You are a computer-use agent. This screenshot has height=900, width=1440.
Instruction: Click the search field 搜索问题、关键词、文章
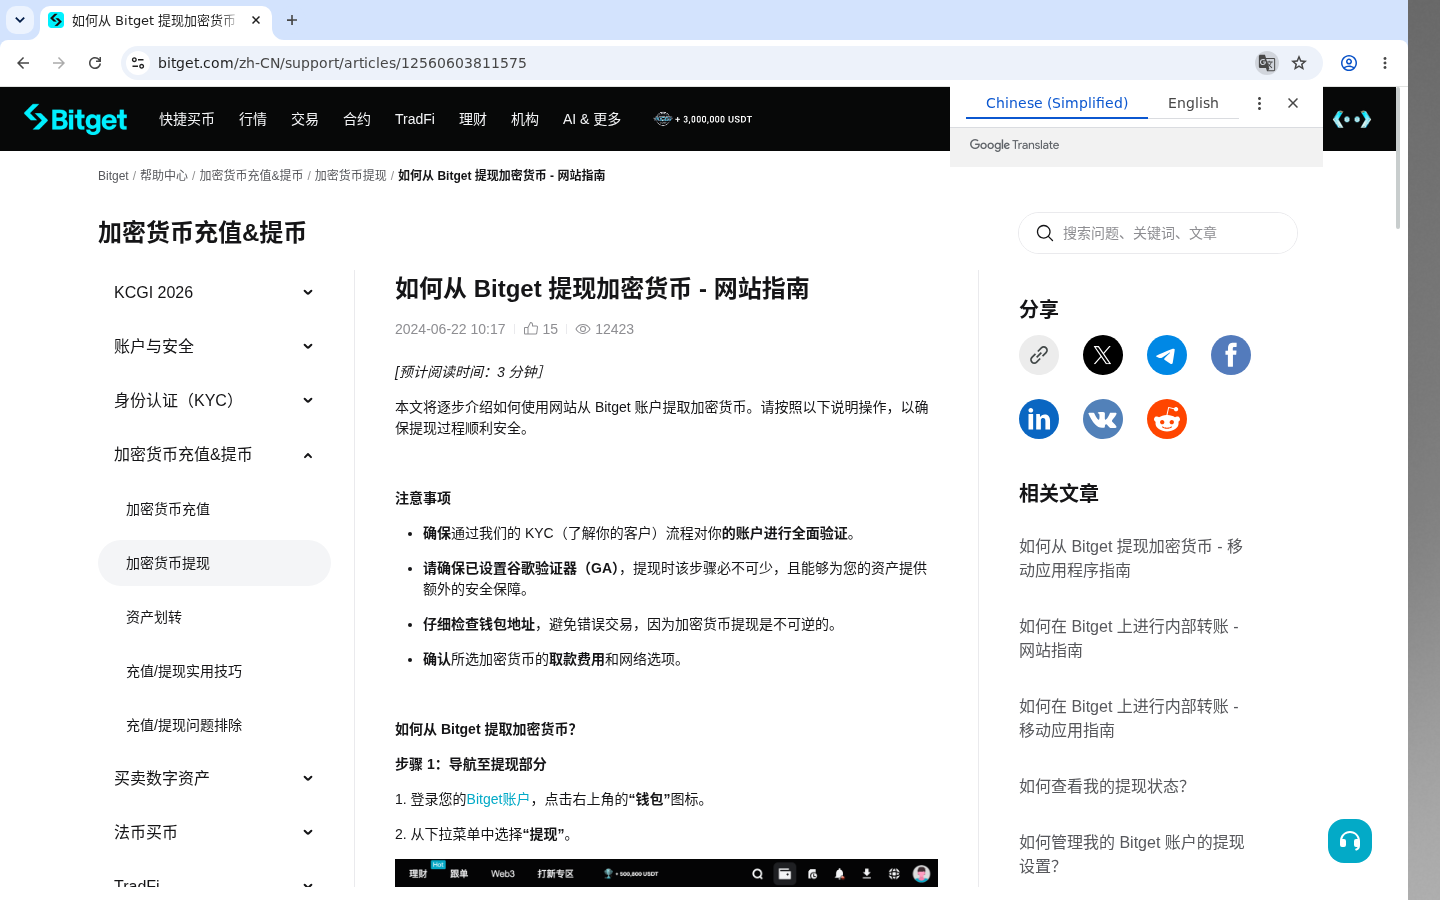(1158, 233)
